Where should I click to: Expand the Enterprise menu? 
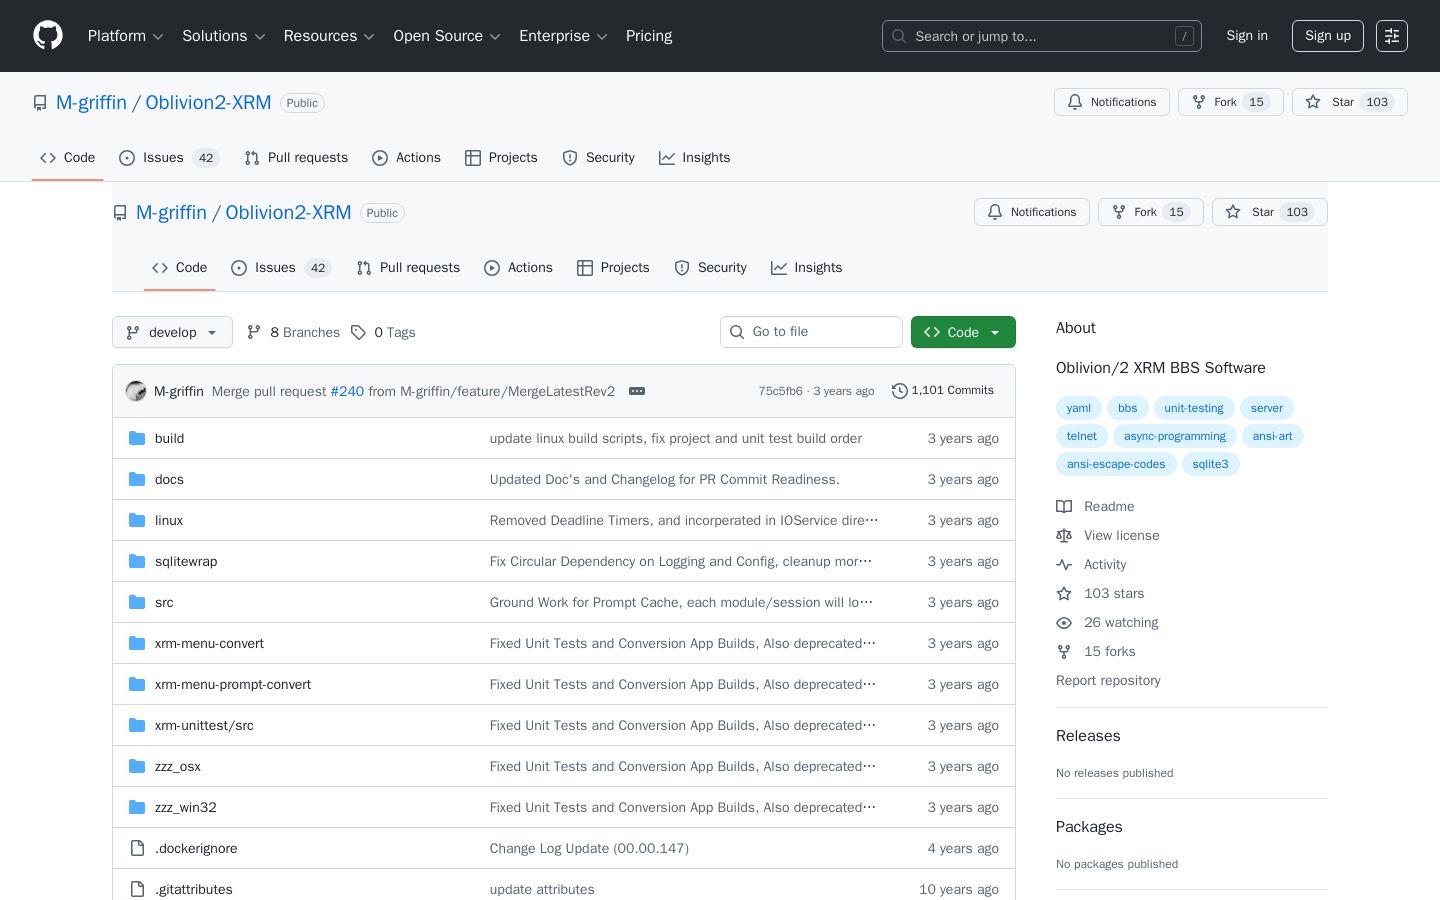tap(563, 36)
